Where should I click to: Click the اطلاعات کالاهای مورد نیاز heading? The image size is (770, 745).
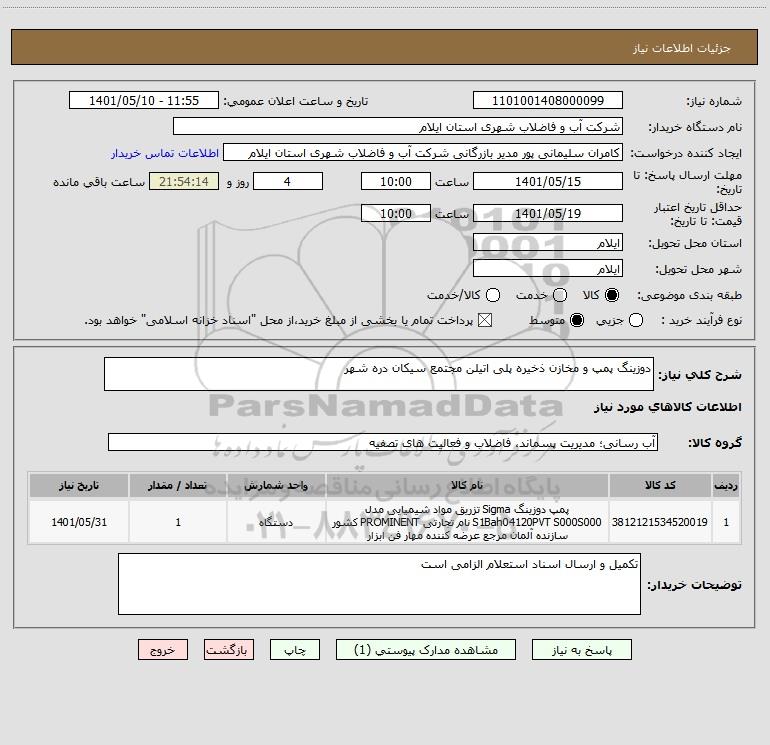667,407
